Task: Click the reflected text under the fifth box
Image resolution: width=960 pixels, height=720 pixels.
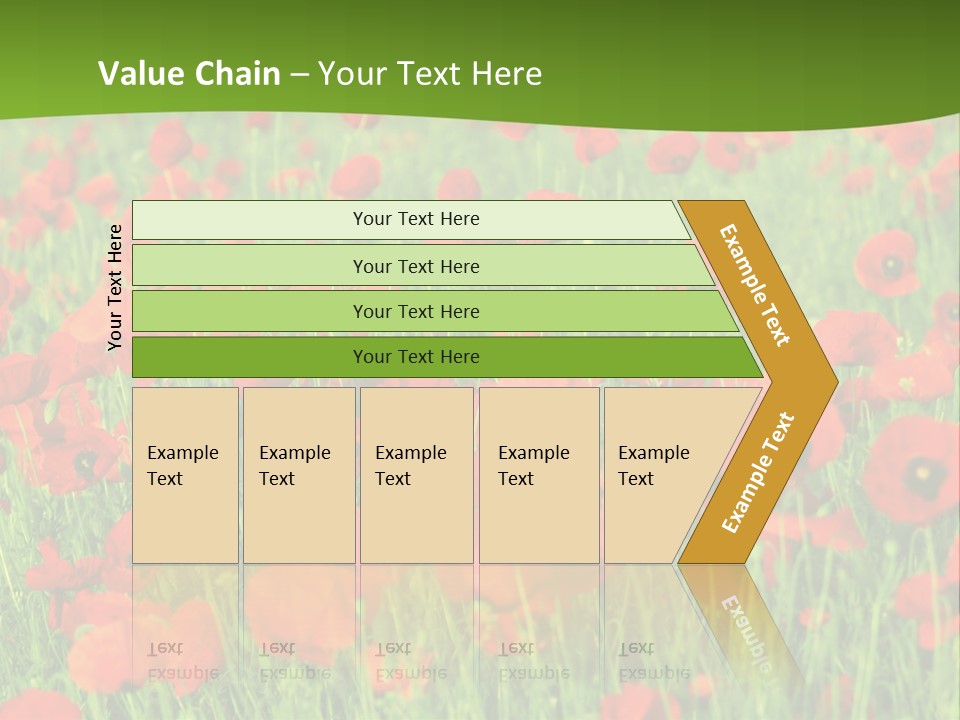Action: click(653, 660)
